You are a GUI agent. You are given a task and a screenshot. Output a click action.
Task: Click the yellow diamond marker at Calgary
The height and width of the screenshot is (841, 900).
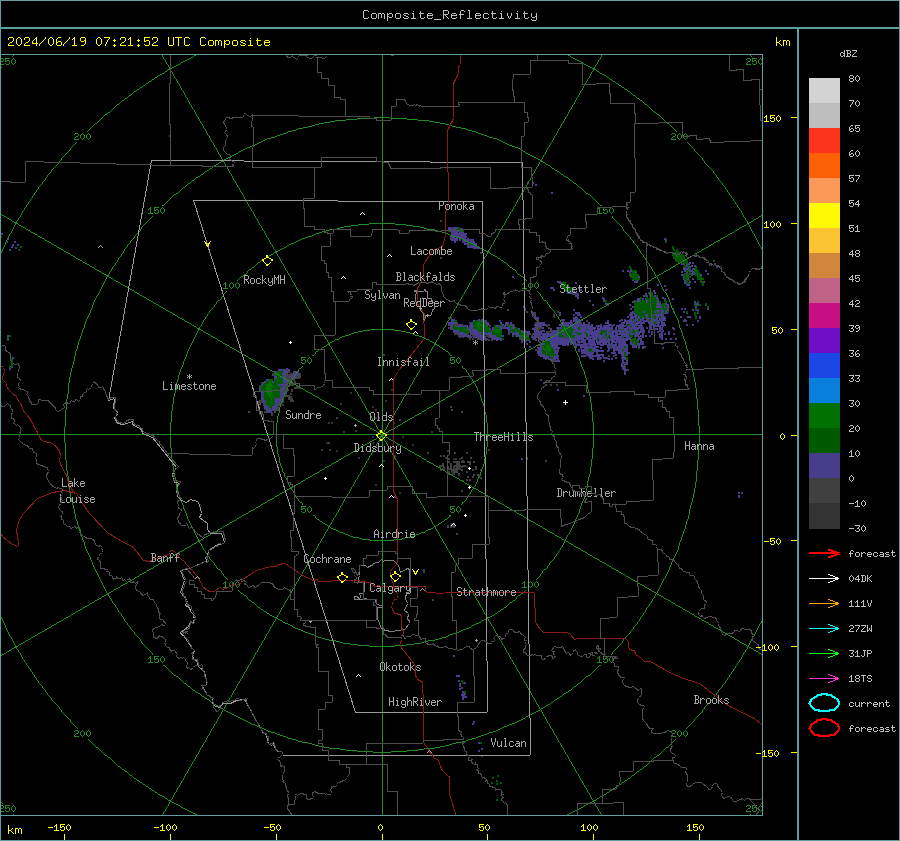(x=395, y=576)
